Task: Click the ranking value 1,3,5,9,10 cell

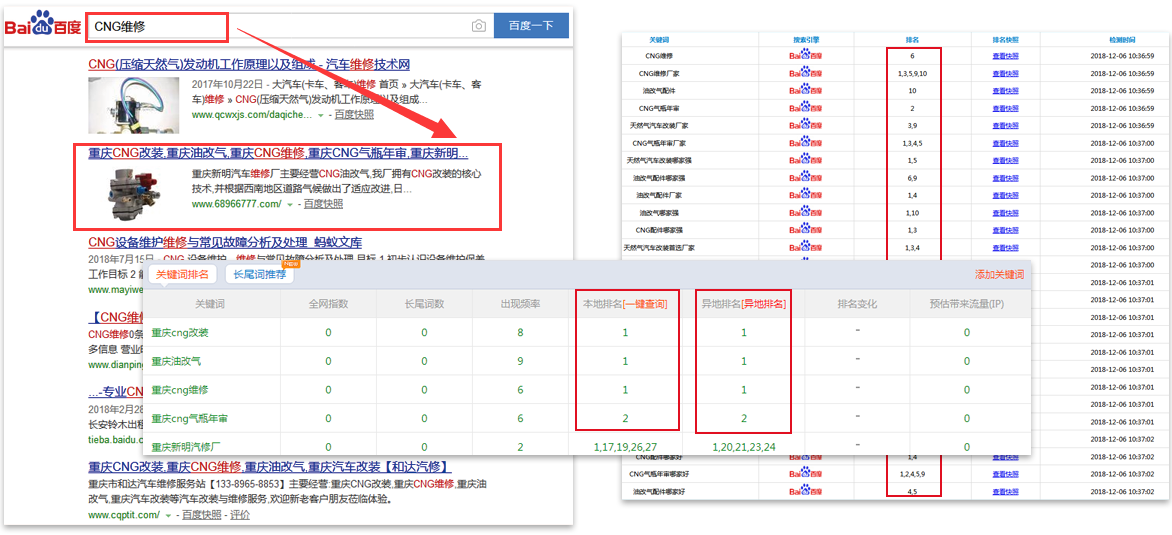Action: pos(912,73)
